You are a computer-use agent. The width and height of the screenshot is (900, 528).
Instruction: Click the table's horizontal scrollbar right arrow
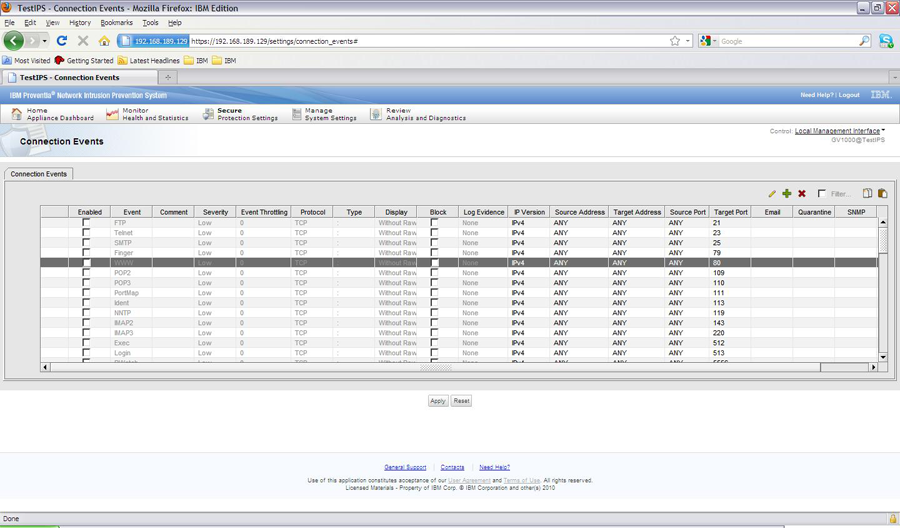click(873, 367)
